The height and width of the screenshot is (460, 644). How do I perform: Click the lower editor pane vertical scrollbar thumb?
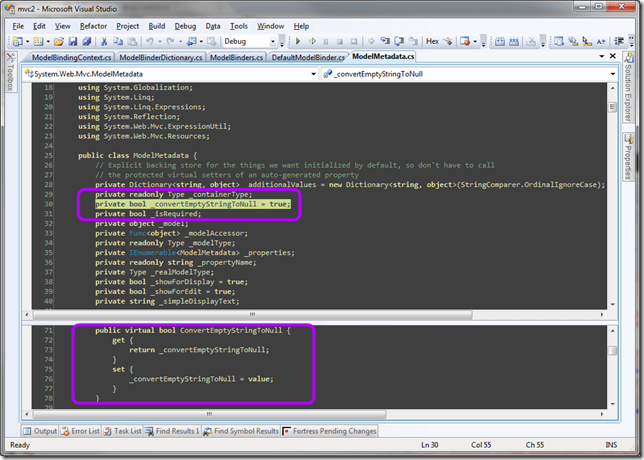tap(612, 350)
